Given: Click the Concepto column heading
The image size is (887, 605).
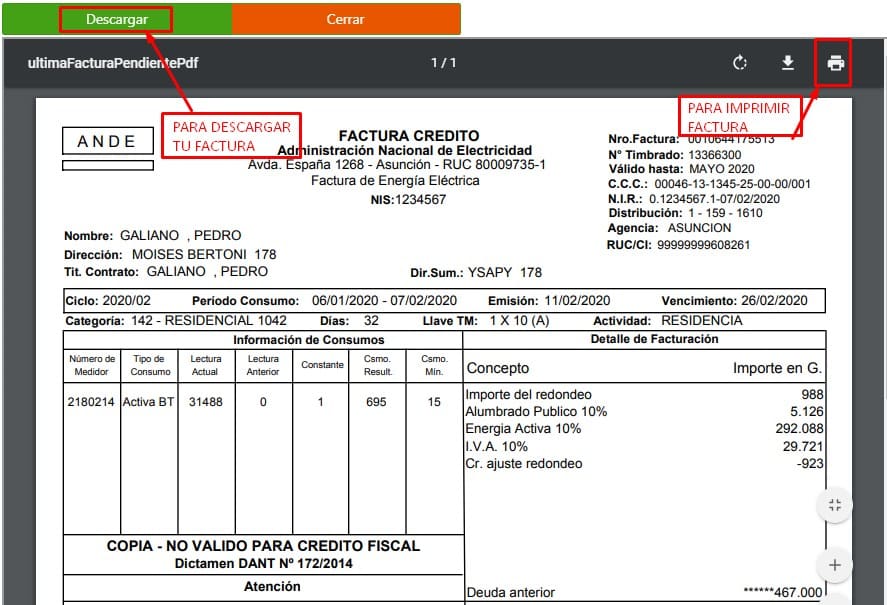Looking at the screenshot, I should (x=498, y=368).
